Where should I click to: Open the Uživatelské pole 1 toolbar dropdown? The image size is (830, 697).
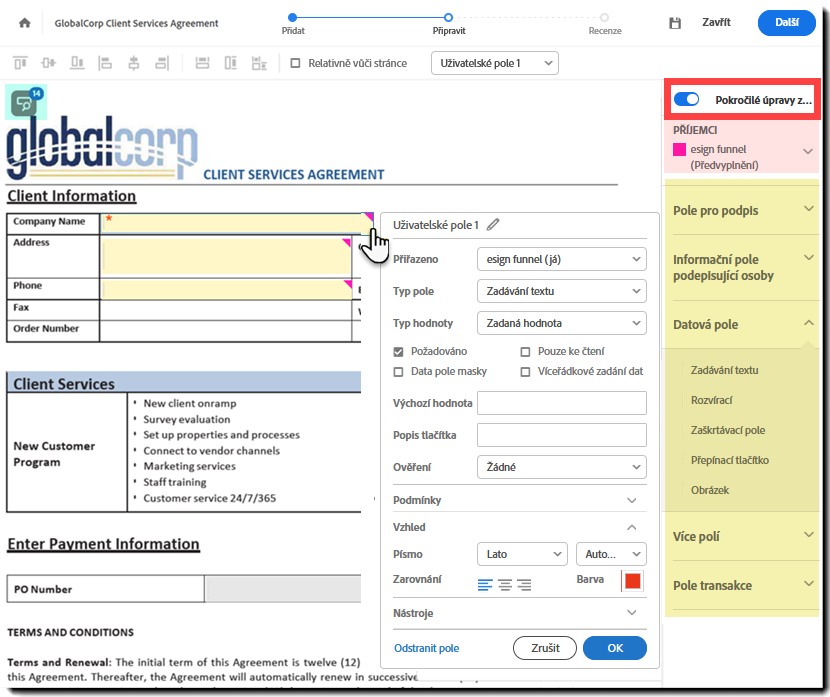pos(494,63)
